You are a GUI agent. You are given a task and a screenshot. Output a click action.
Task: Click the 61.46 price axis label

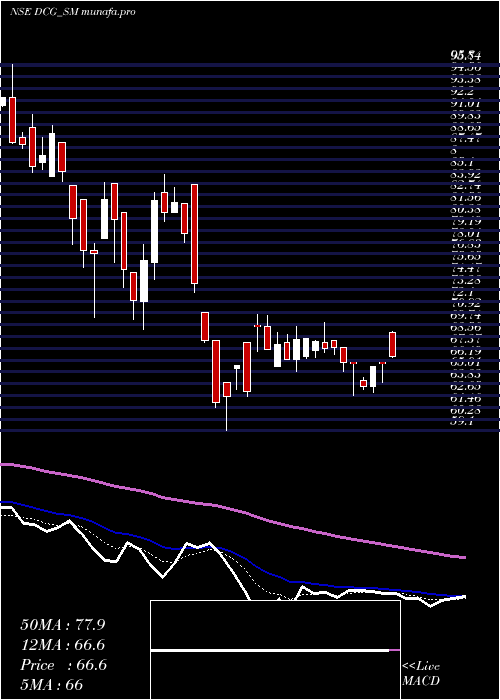tap(466, 399)
